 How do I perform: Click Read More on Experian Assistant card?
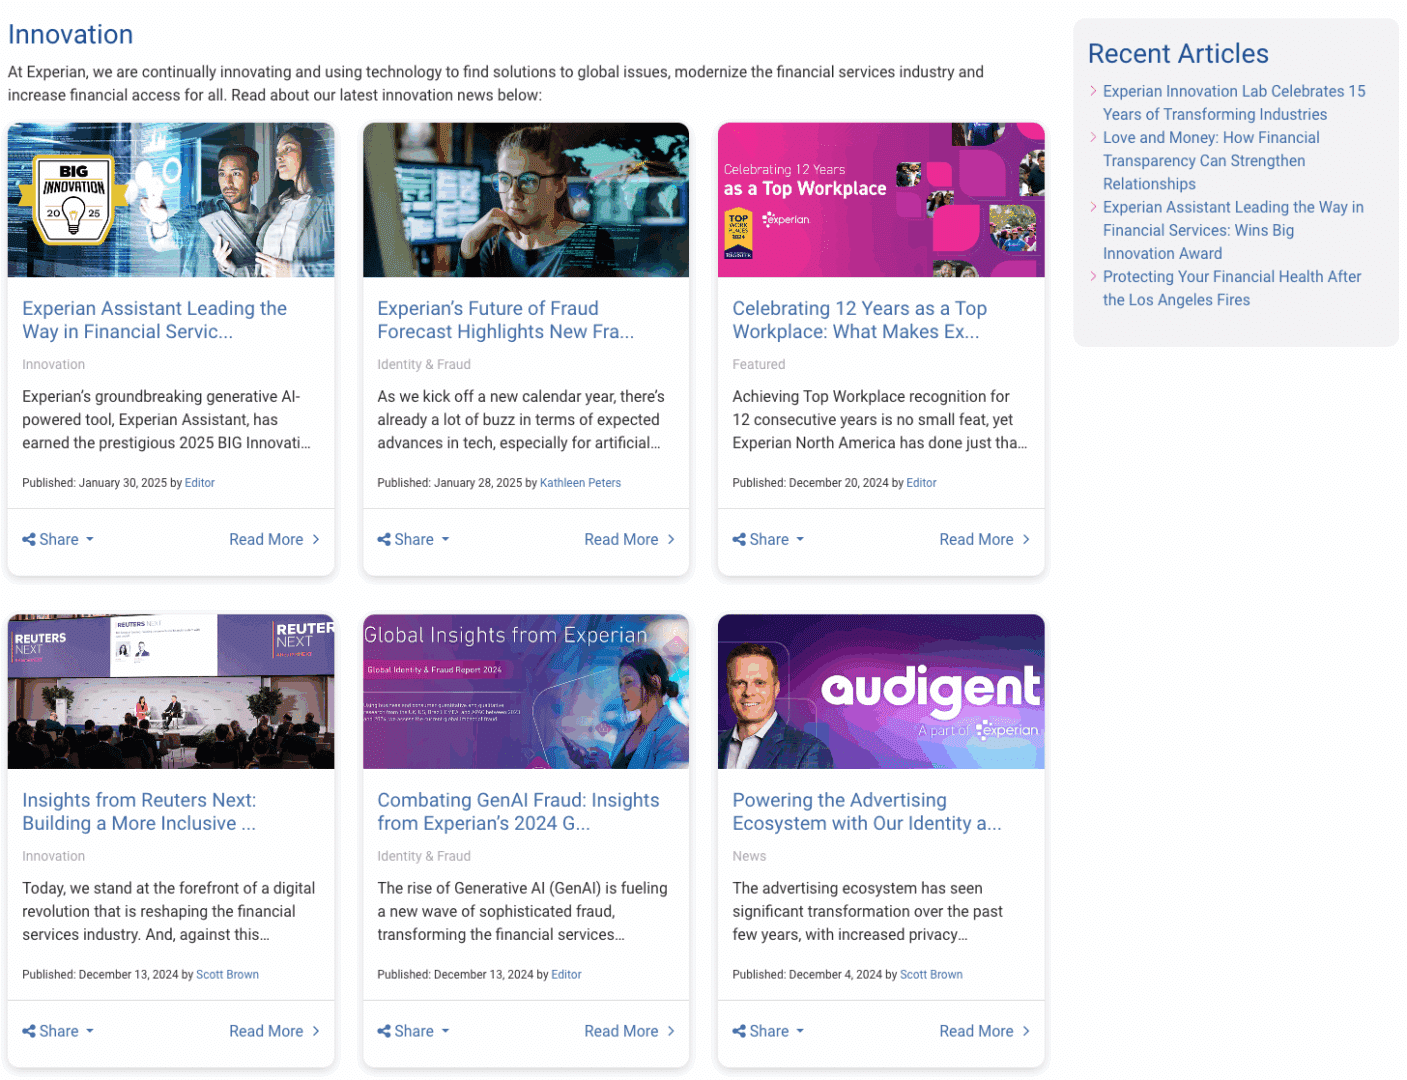click(274, 539)
